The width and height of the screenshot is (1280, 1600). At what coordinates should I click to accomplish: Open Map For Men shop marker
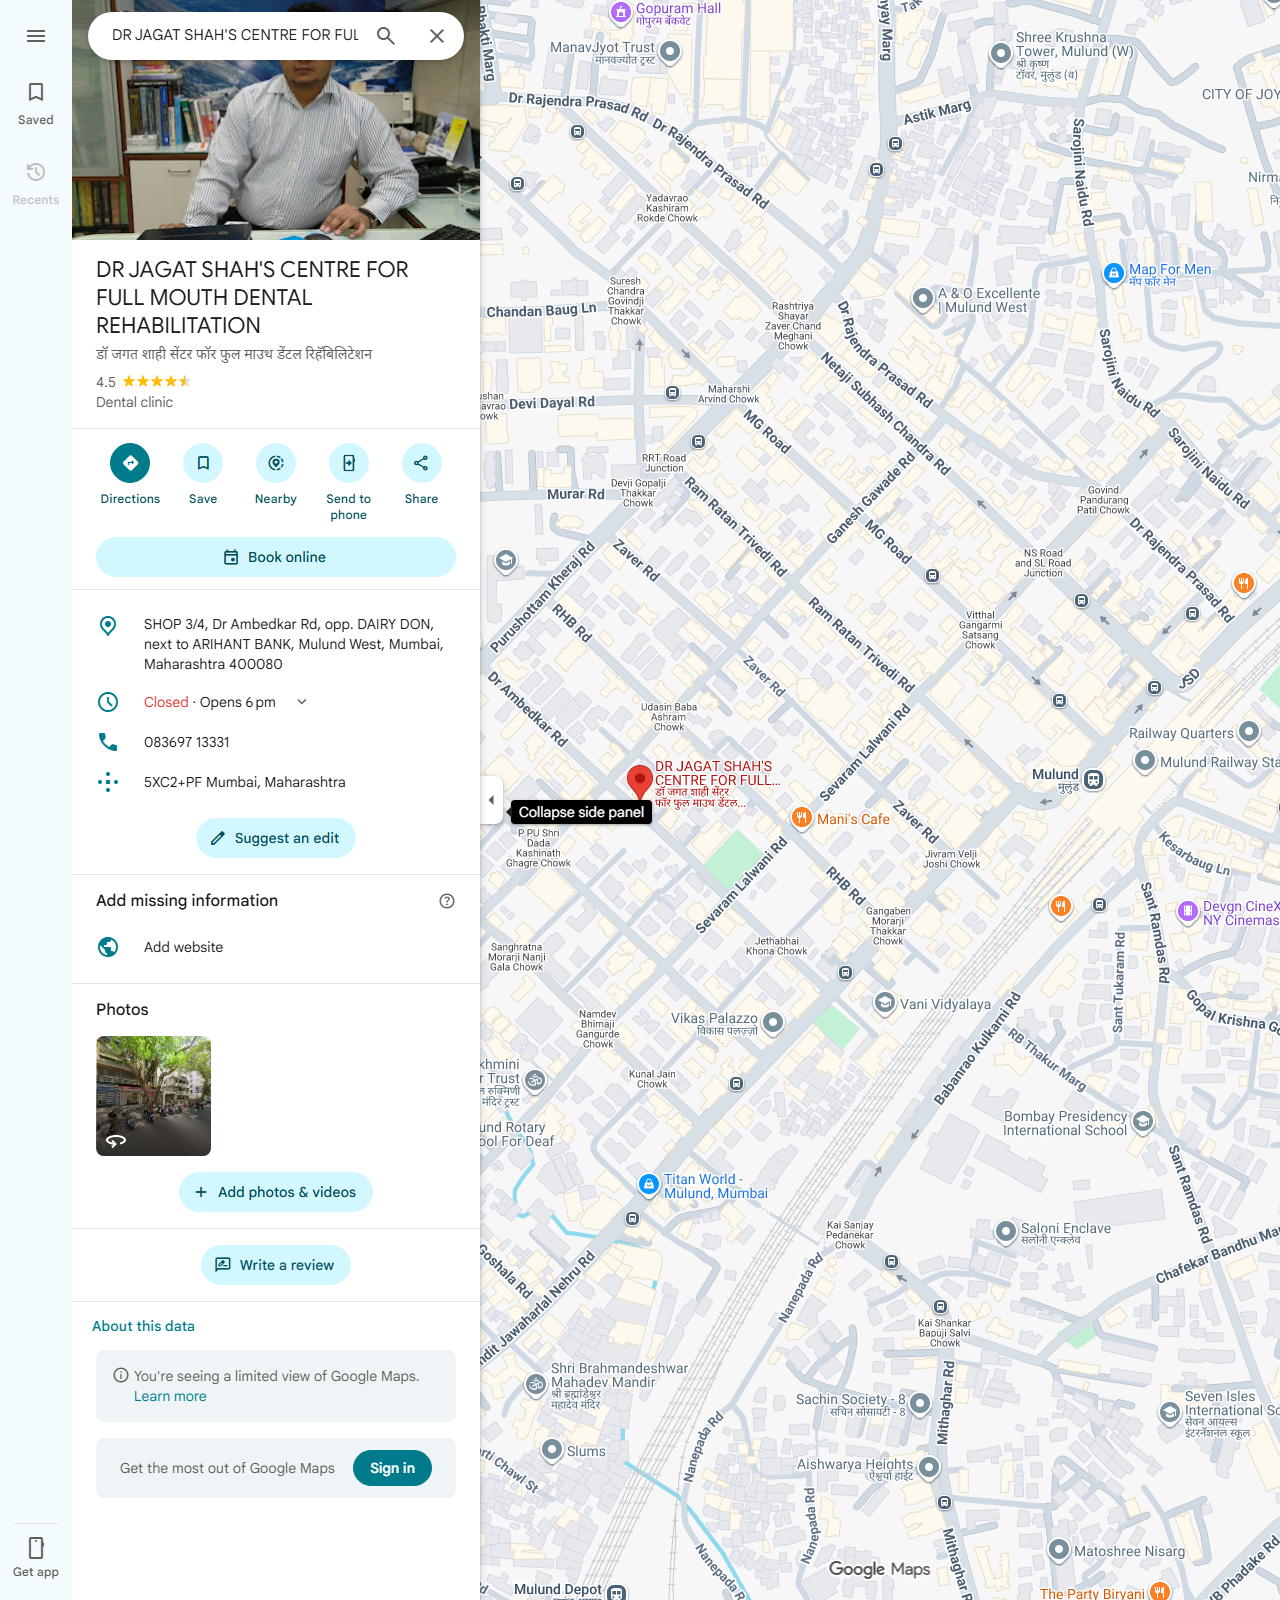[x=1114, y=273]
